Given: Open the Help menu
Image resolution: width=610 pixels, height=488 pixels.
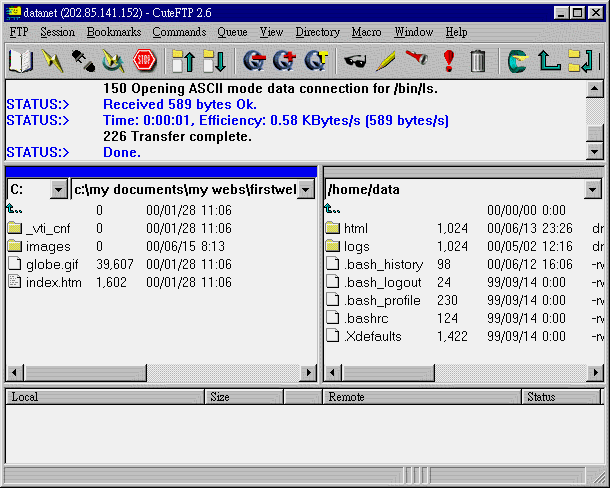Looking at the screenshot, I should [456, 32].
